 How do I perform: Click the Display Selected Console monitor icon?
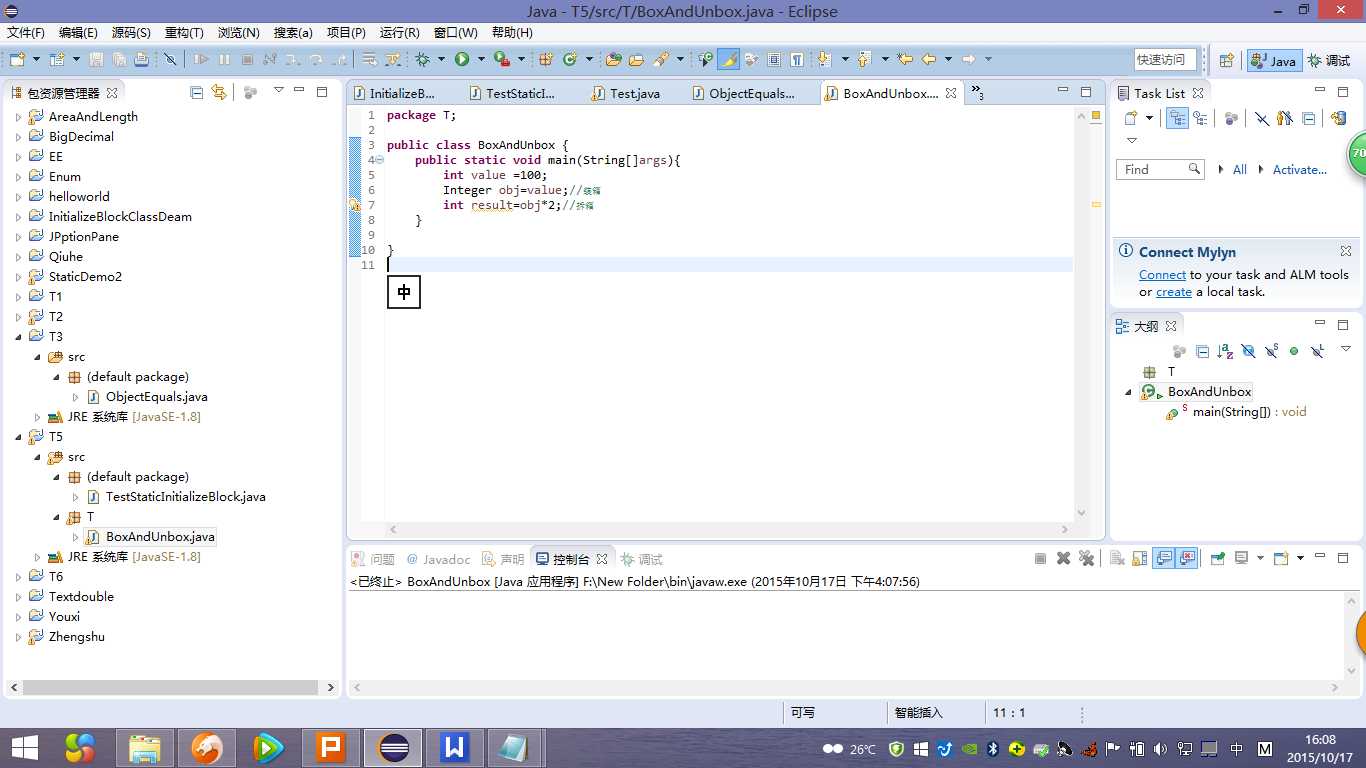click(x=1241, y=559)
